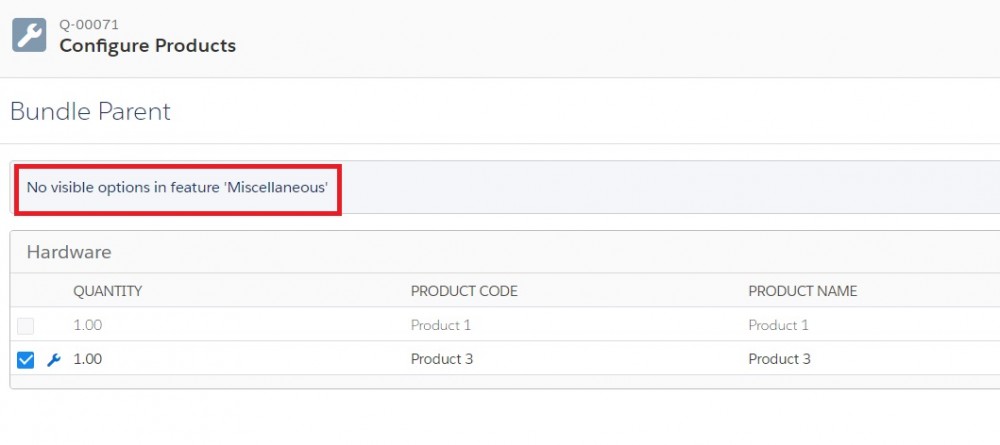
Task: Click the Configure Products page title
Action: coord(147,46)
